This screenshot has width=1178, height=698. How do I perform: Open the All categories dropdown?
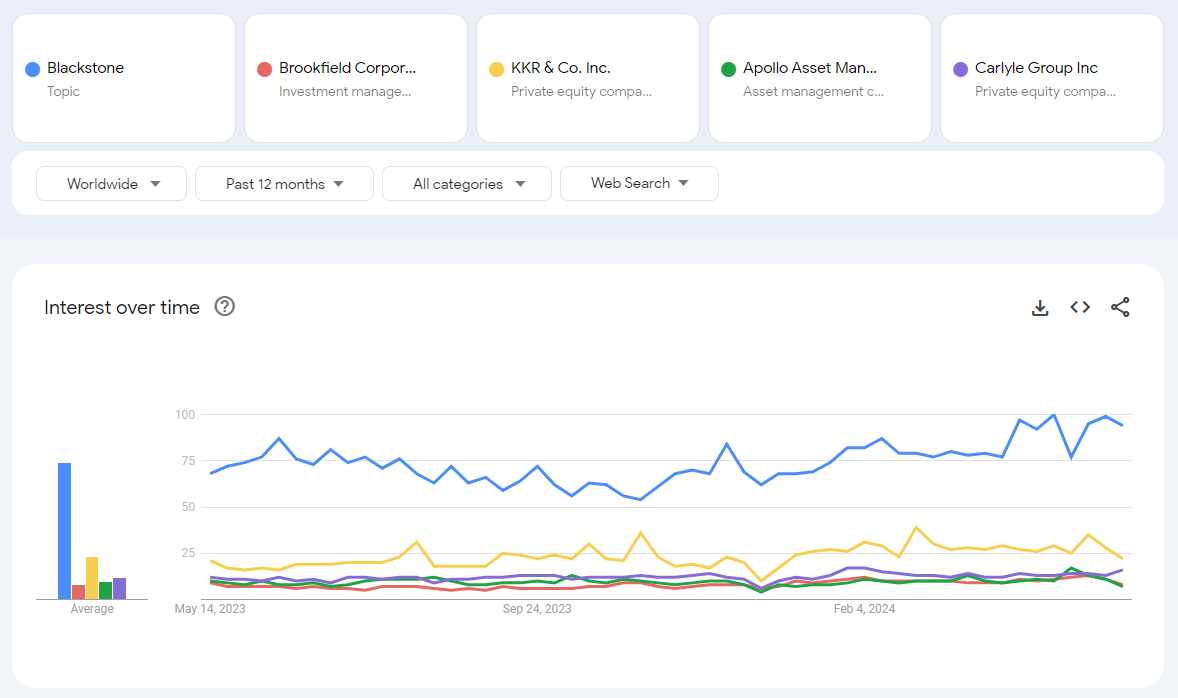click(467, 184)
